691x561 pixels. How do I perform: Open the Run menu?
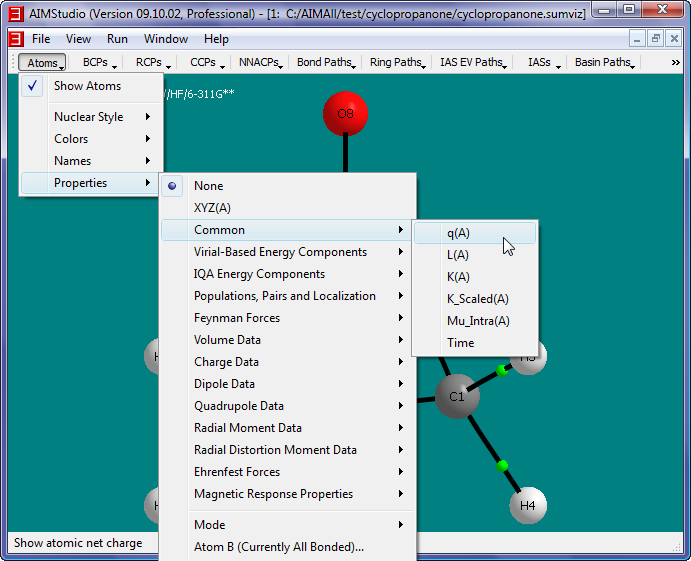click(117, 39)
